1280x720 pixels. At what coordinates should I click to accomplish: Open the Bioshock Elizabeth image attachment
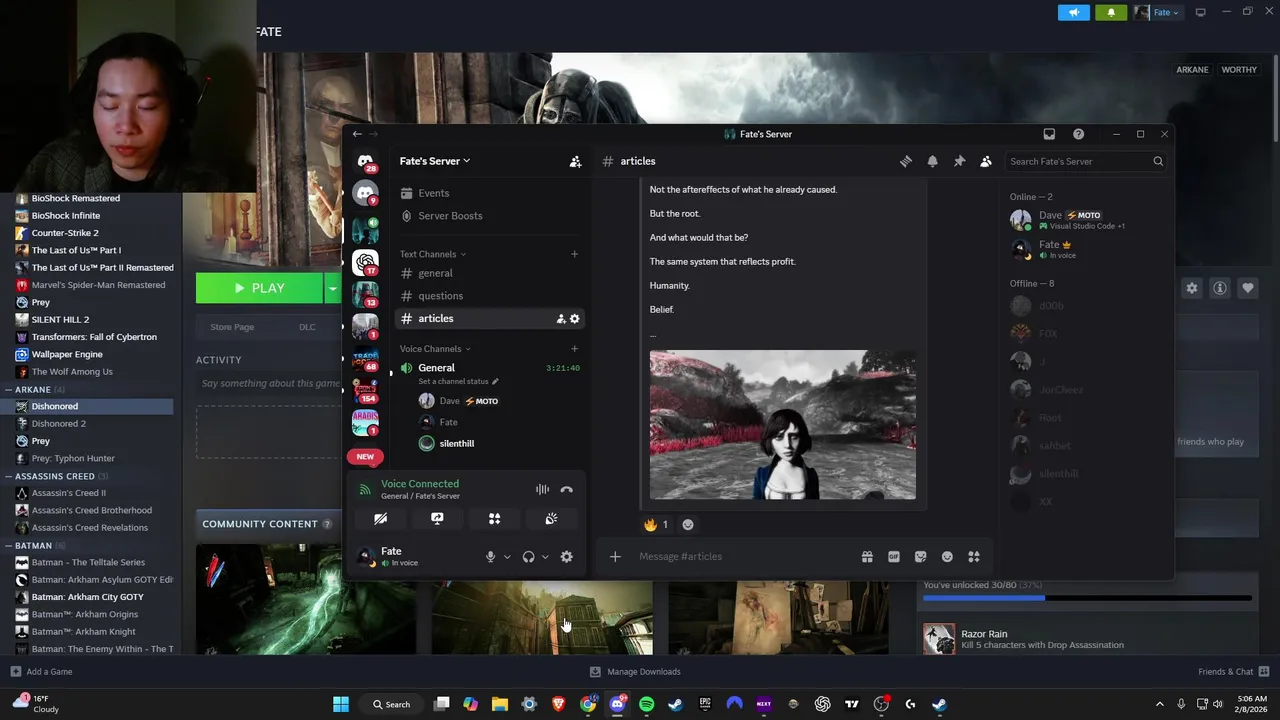point(782,424)
